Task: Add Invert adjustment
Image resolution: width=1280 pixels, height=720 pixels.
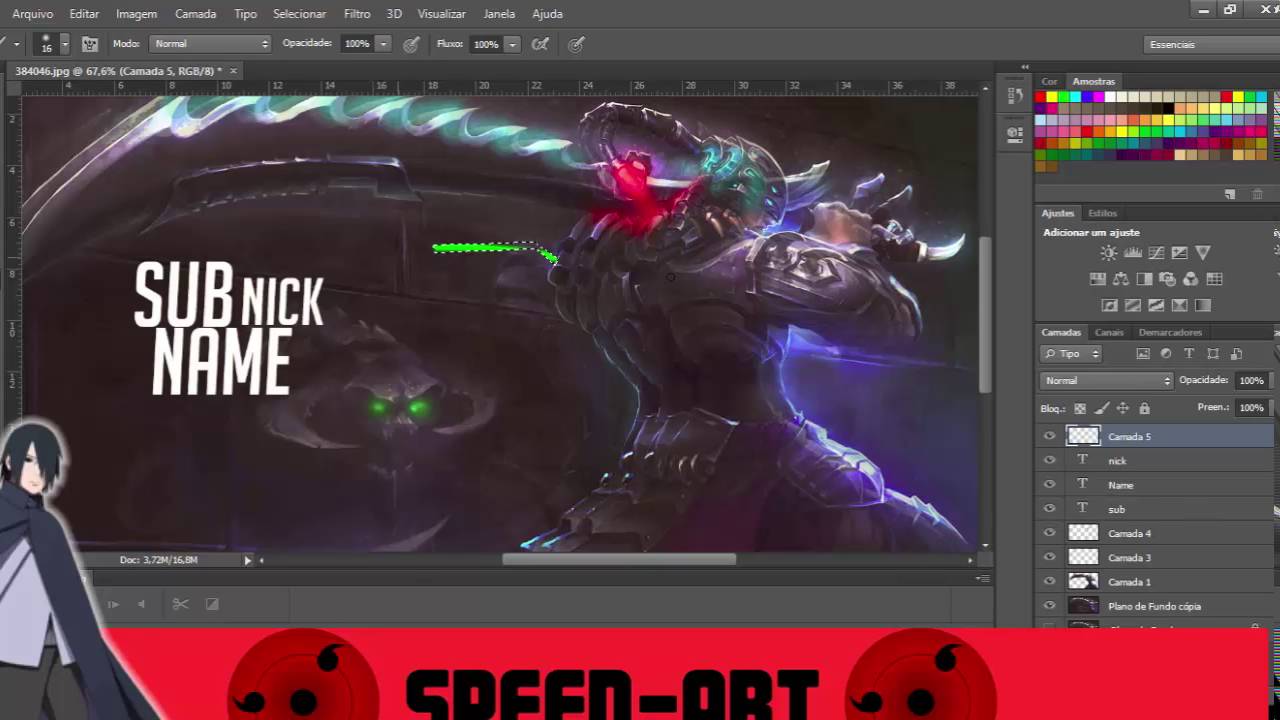Action: pos(1109,305)
